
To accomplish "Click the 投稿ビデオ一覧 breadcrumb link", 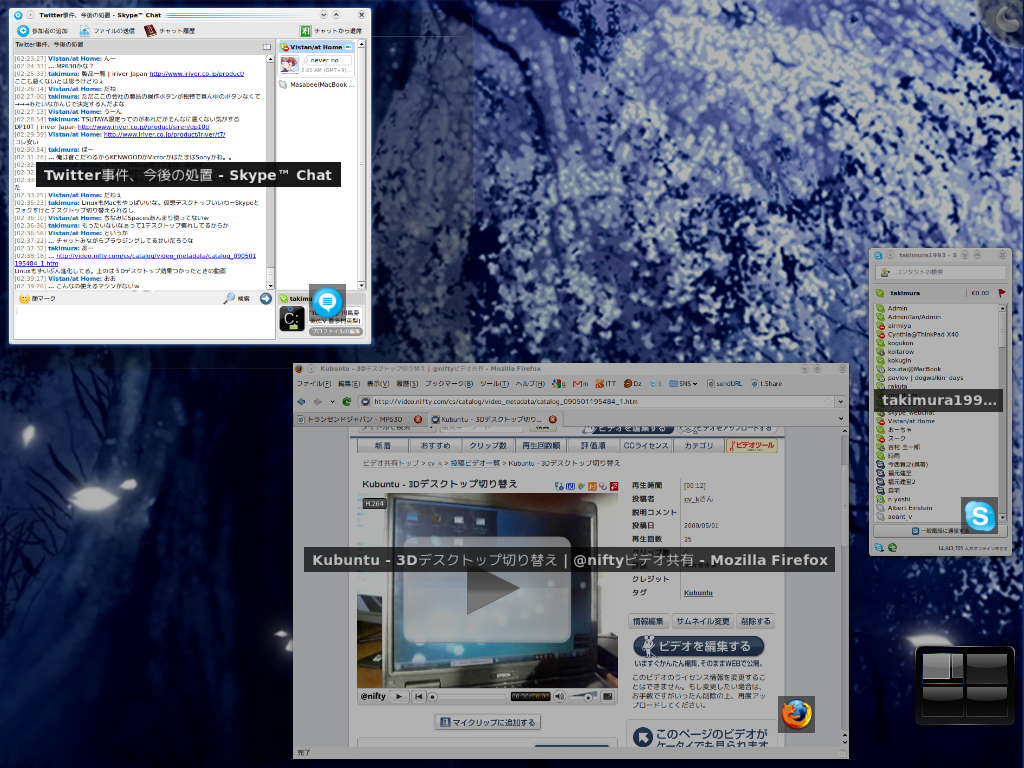I will 475,463.
